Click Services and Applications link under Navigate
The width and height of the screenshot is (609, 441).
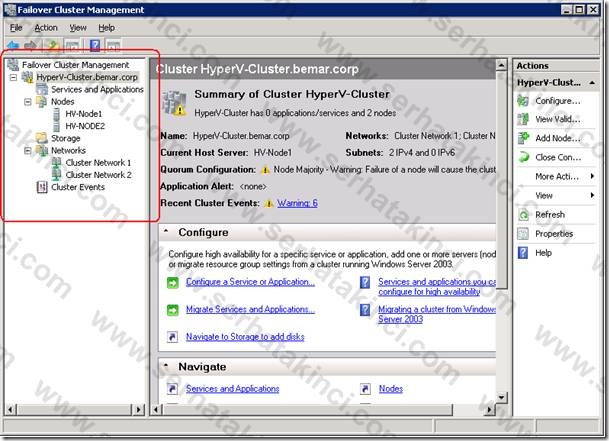(x=232, y=389)
